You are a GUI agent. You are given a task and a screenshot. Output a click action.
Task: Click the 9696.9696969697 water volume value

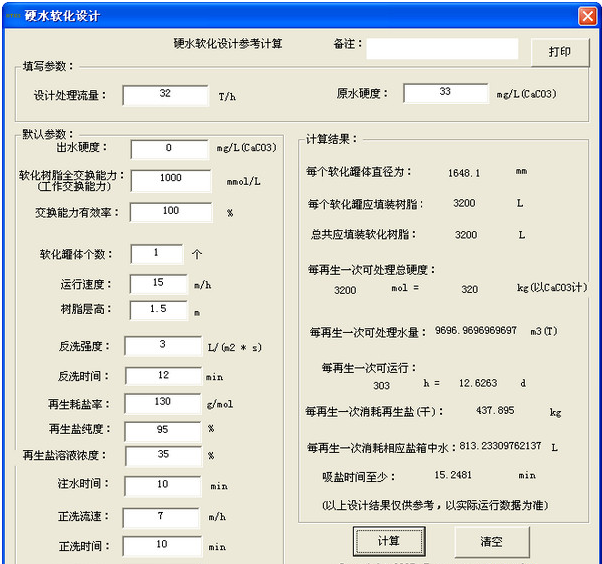476,330
